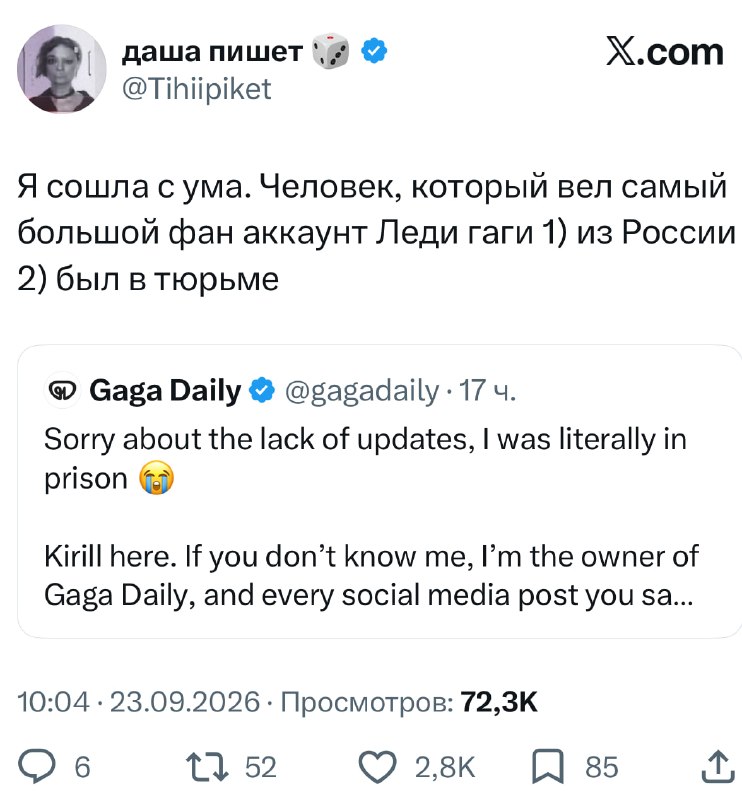
Task: Click the X.com watermark logo
Action: (x=665, y=52)
